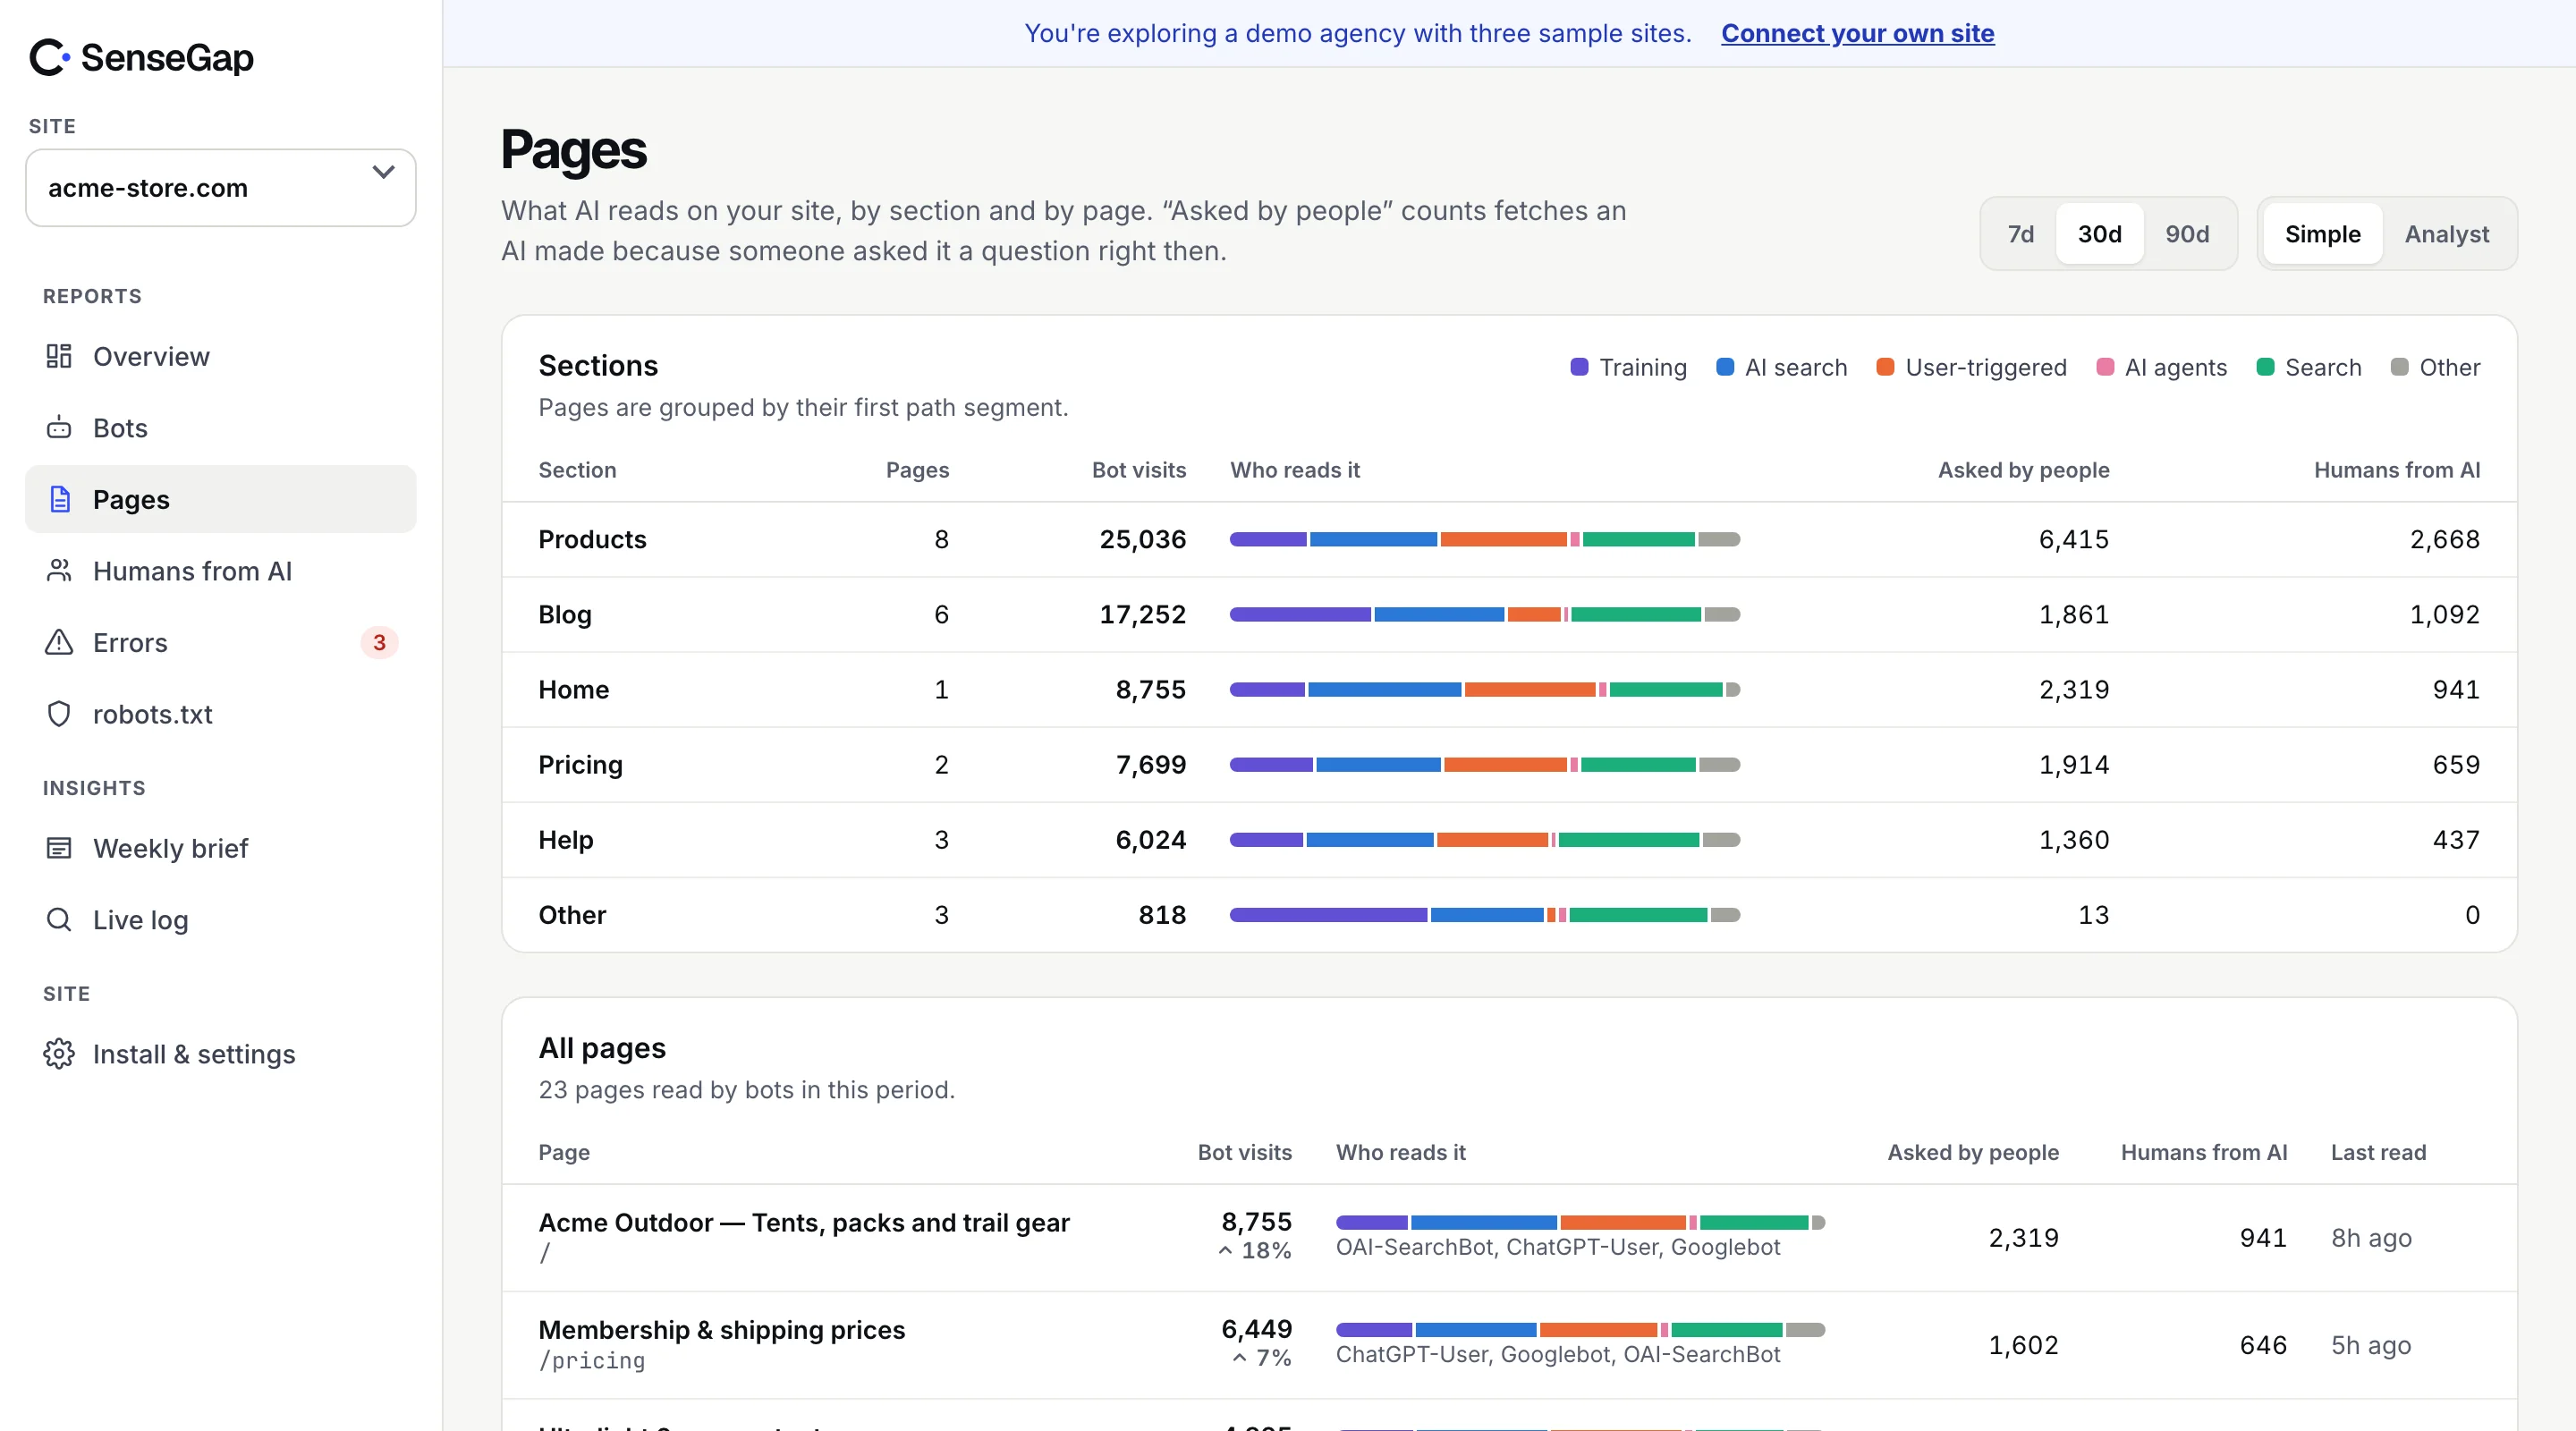
Task: Open the acme-store.com site dropdown
Action: 220,188
